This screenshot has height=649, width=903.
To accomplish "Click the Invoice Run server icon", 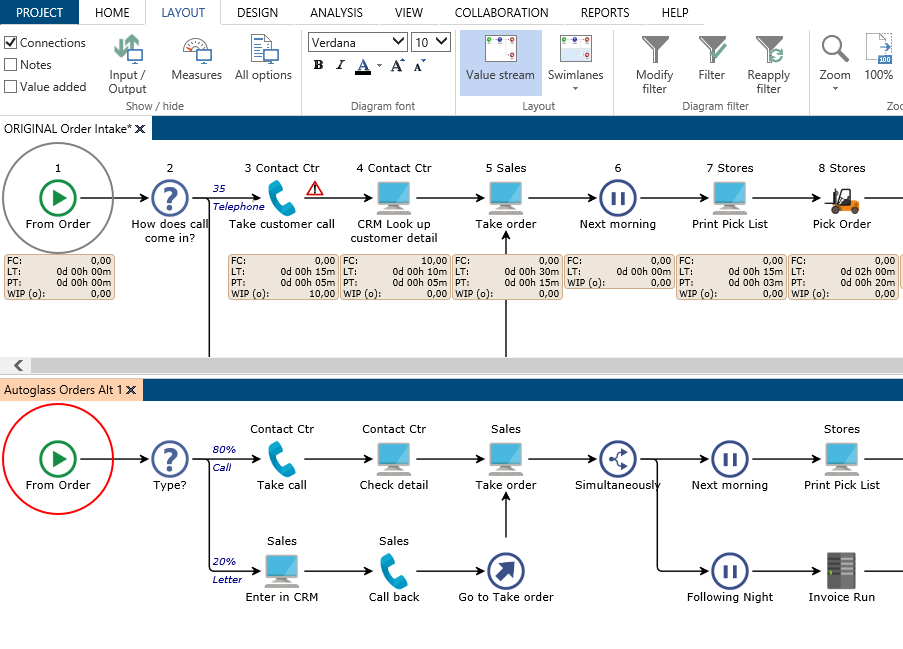I will 842,571.
